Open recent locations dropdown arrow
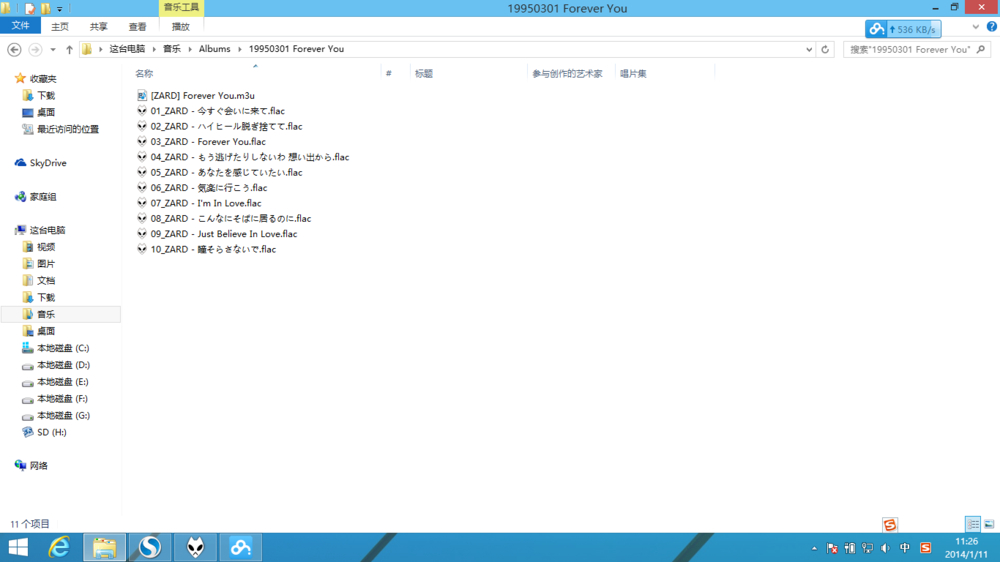Viewport: 1000px width, 562px height. (x=53, y=49)
